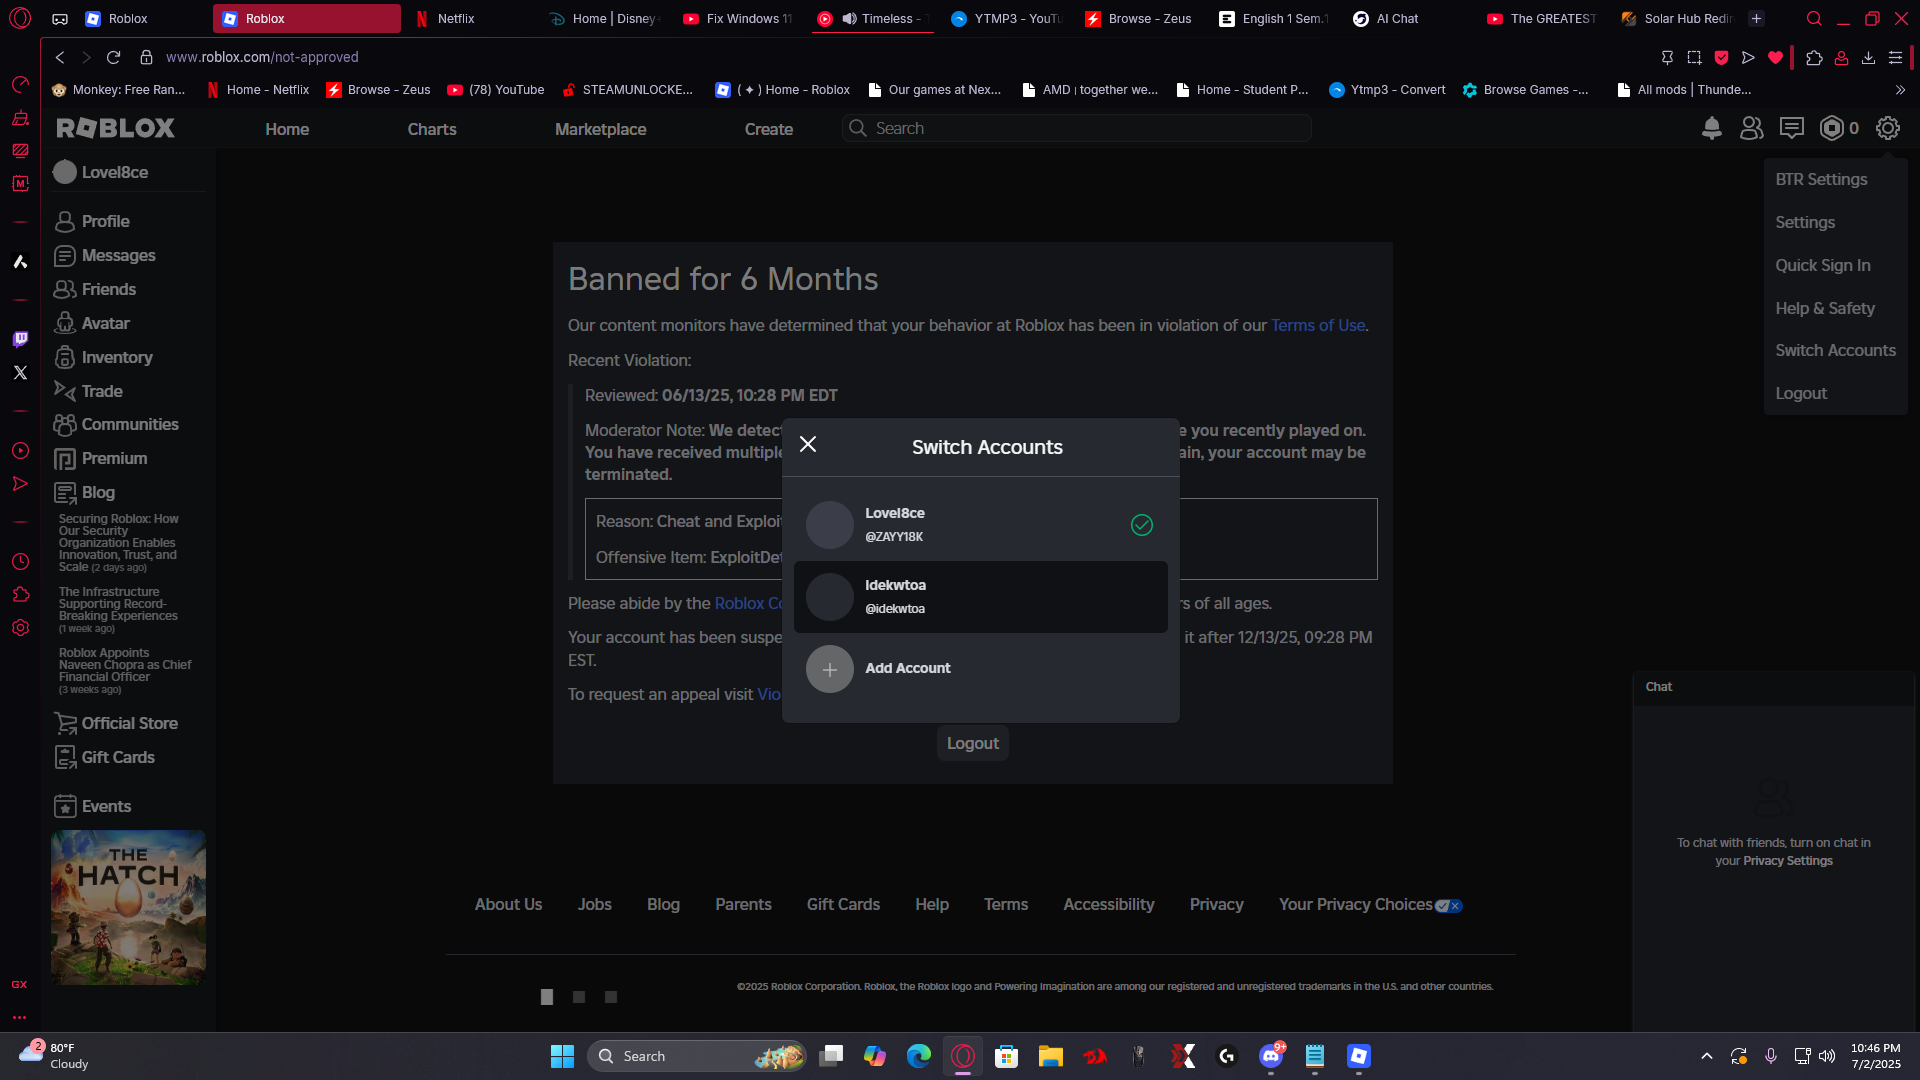The width and height of the screenshot is (1920, 1080).
Task: Search open tabs with the magnifier icon
Action: click(x=1814, y=18)
